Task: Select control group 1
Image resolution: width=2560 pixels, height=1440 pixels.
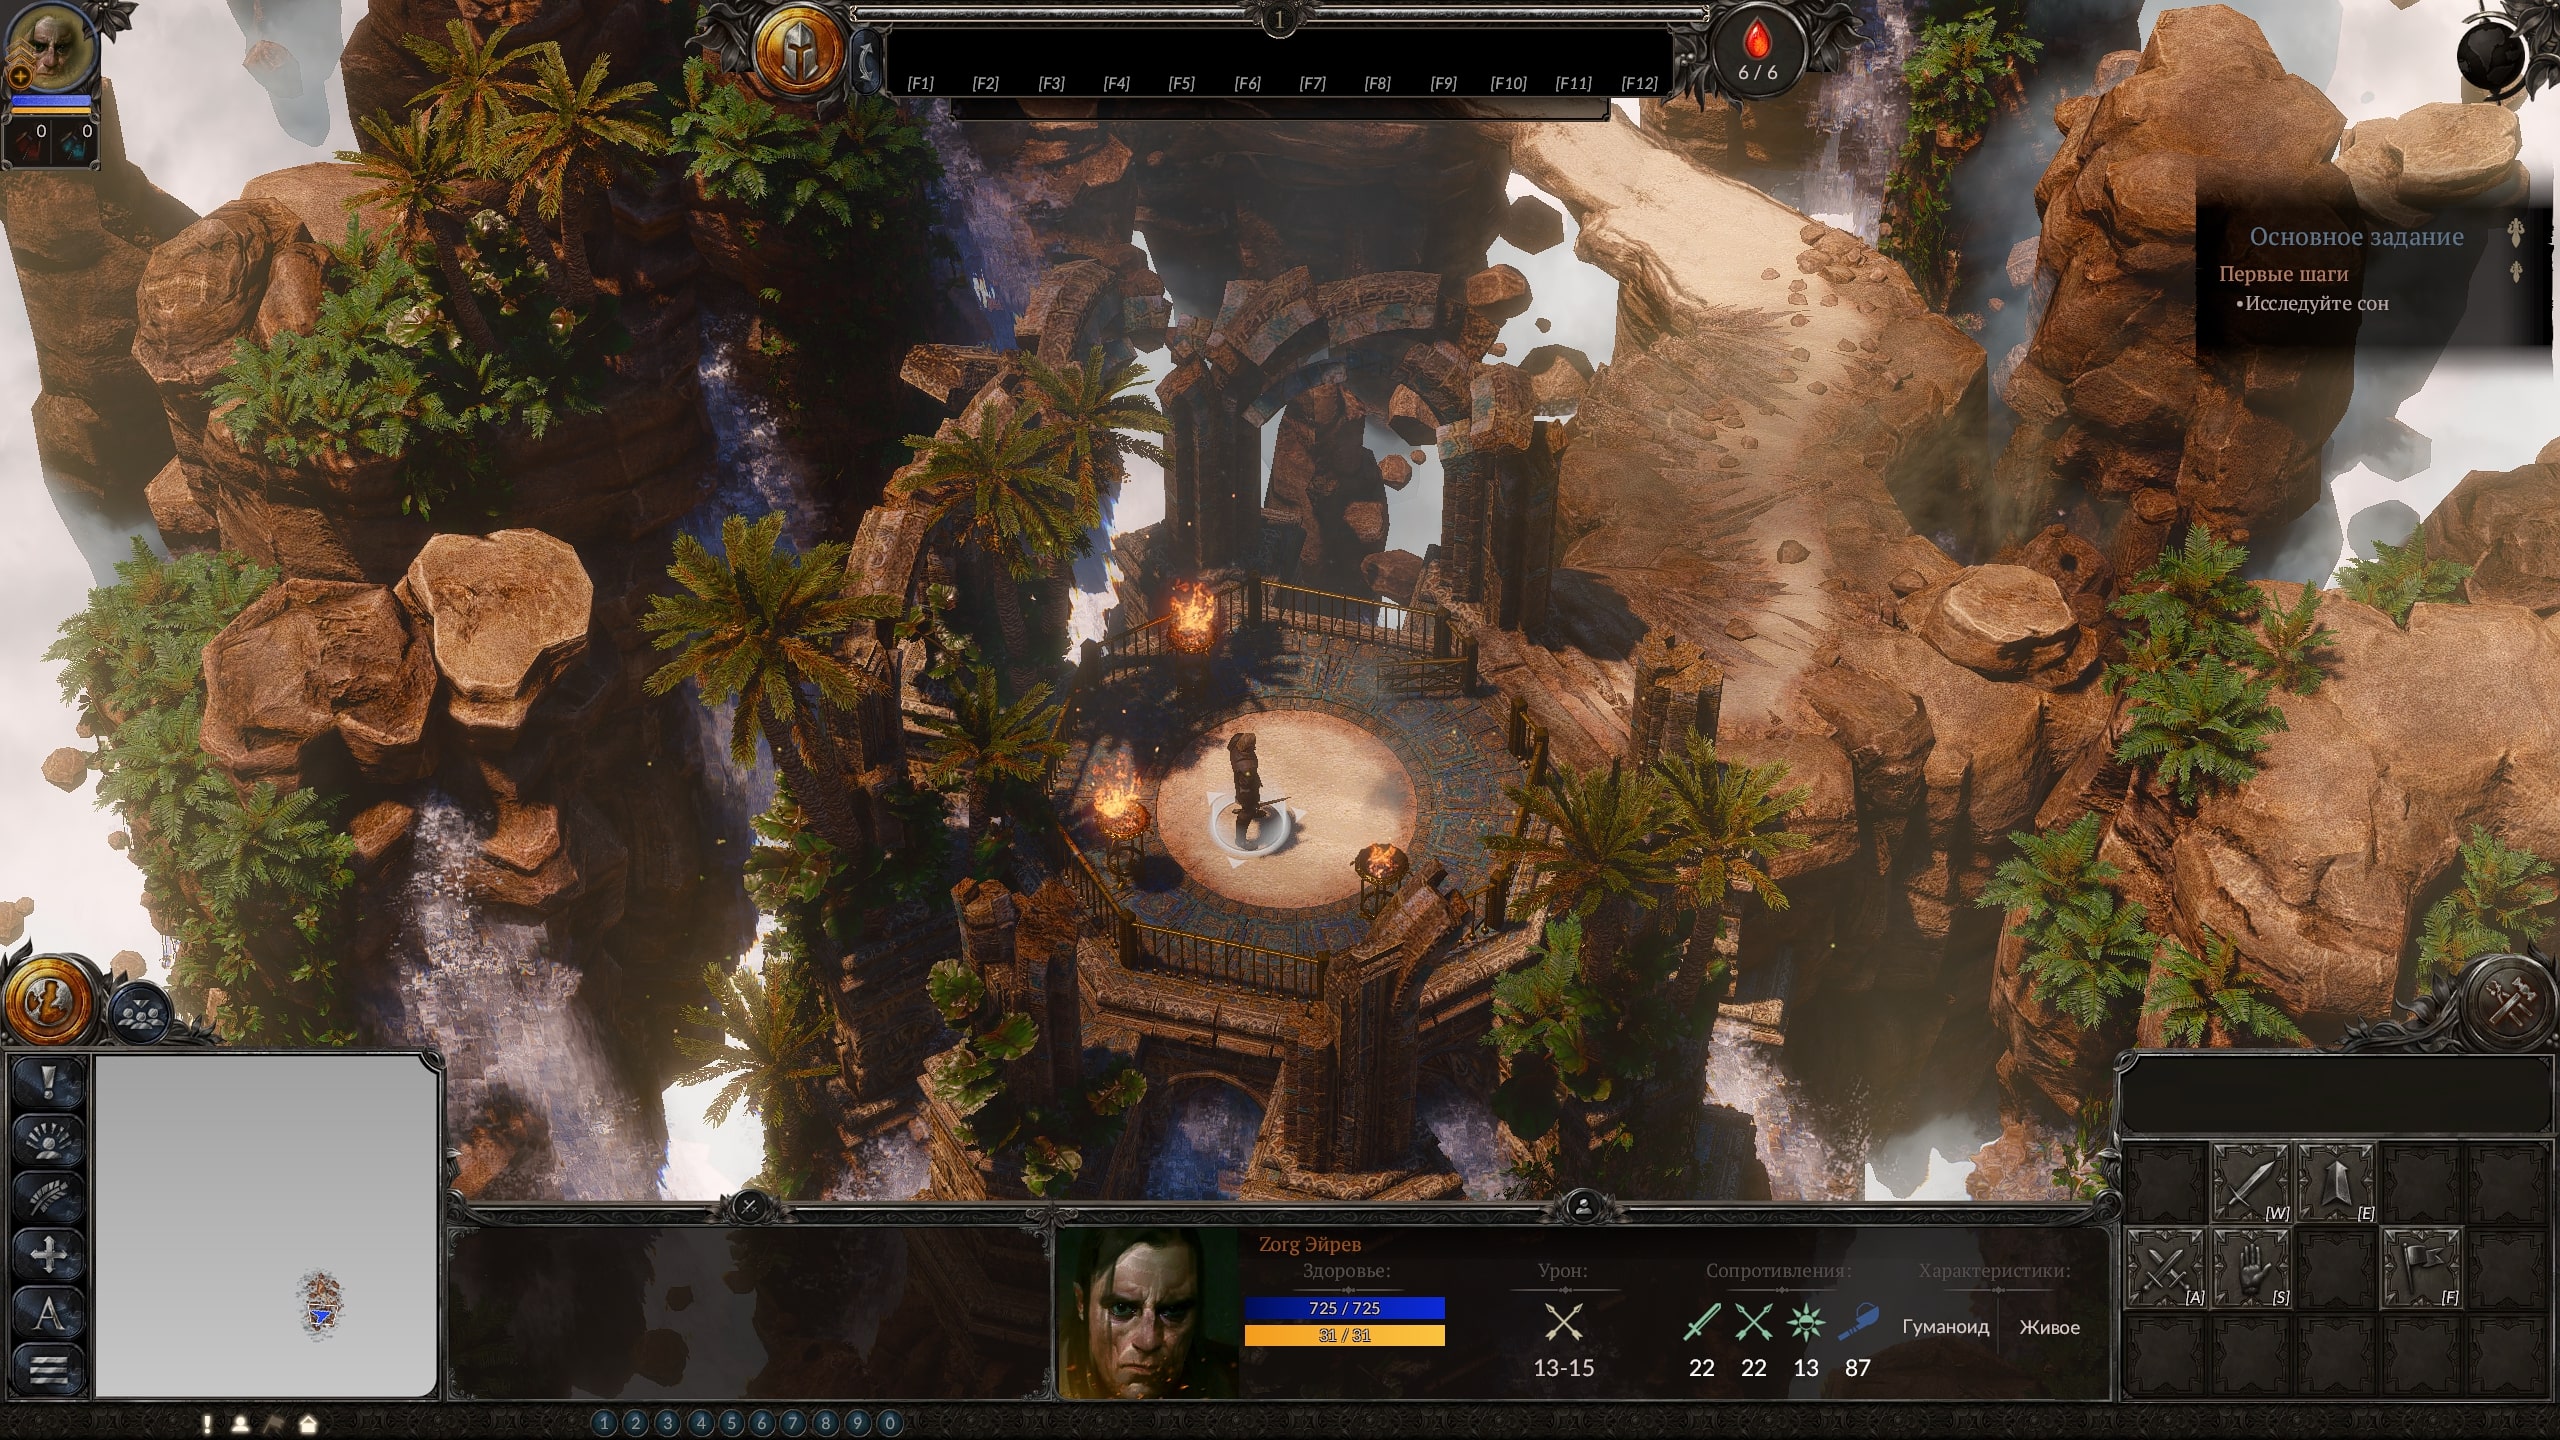Action: 604,1423
